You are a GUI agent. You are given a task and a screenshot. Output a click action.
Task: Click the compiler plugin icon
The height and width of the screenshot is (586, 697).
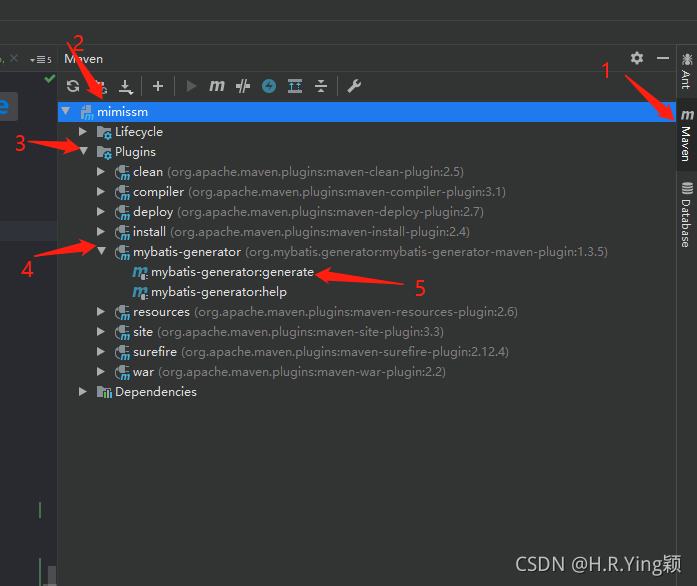coord(122,192)
